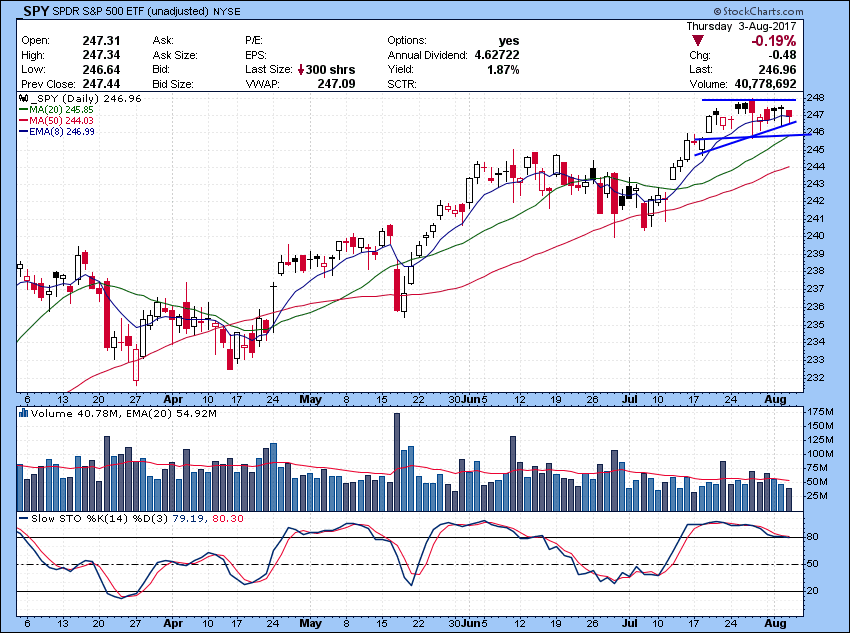Select the Volume figure 40,778,692
The height and width of the screenshot is (633, 850).
click(x=765, y=84)
